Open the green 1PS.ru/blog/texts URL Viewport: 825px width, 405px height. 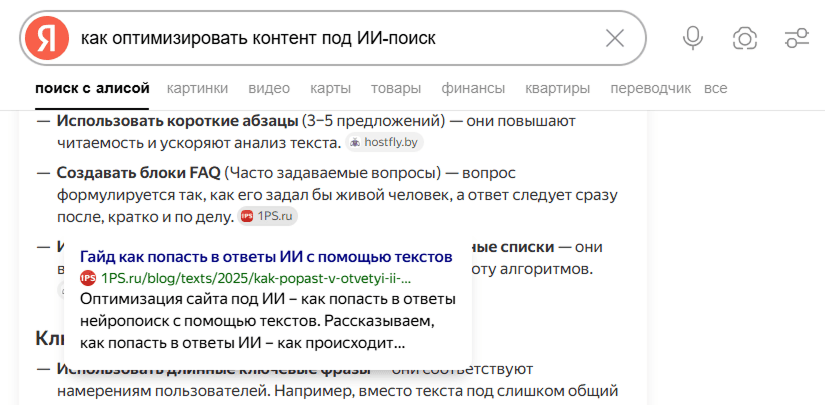click(256, 278)
